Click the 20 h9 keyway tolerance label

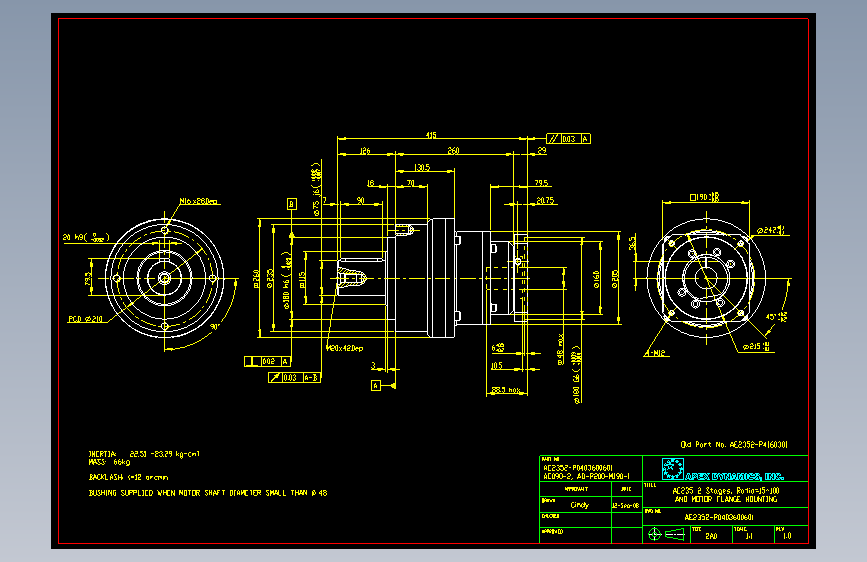[86, 237]
